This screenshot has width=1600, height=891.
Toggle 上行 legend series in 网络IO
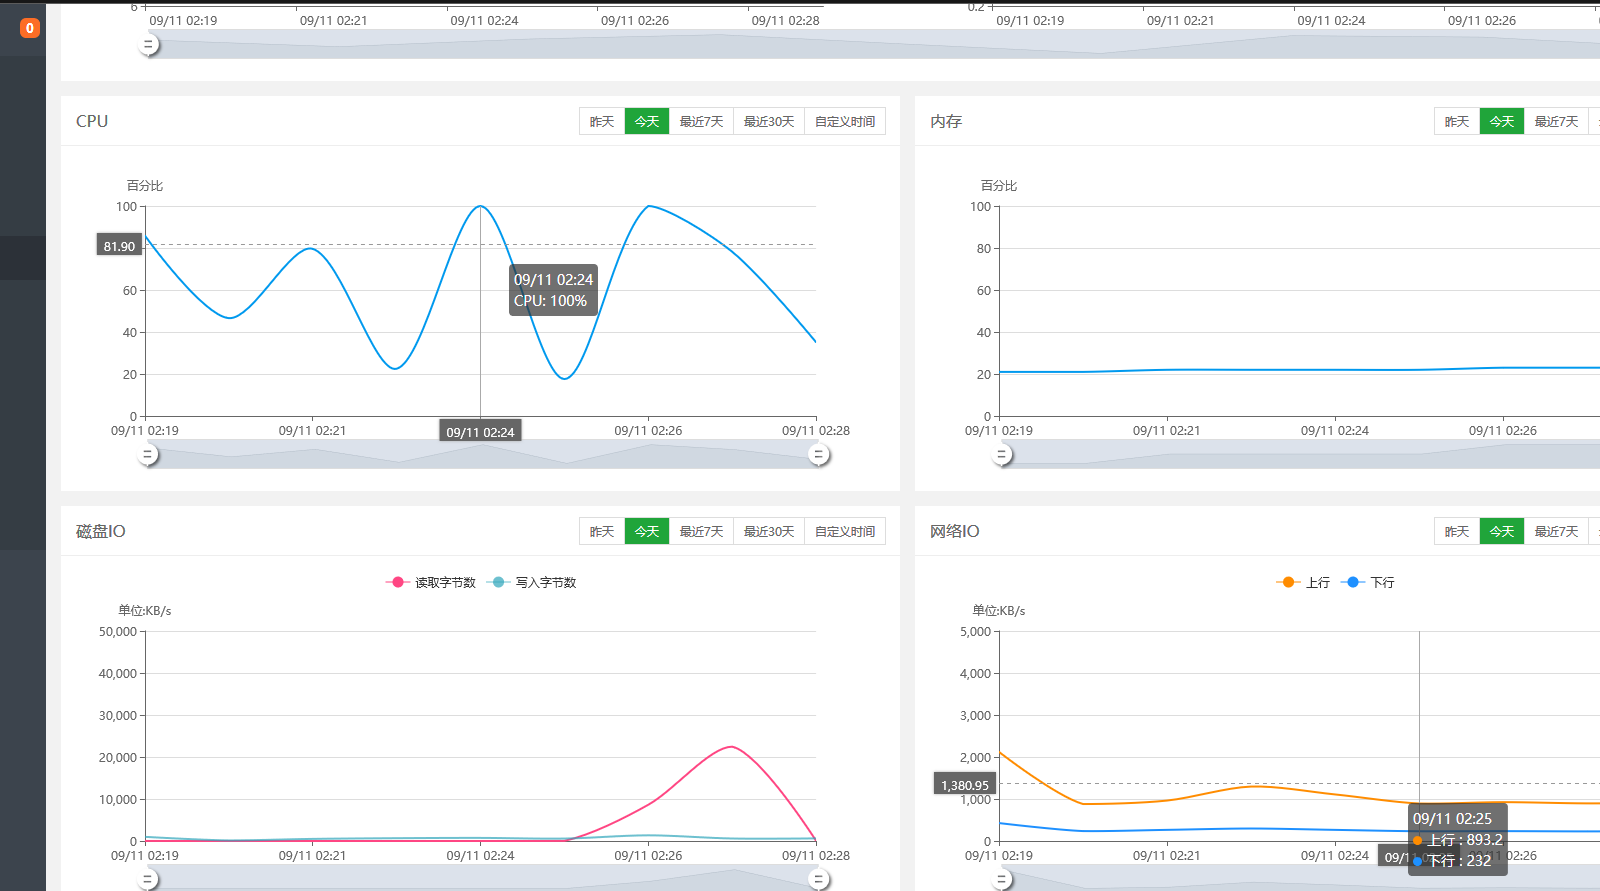1303,582
